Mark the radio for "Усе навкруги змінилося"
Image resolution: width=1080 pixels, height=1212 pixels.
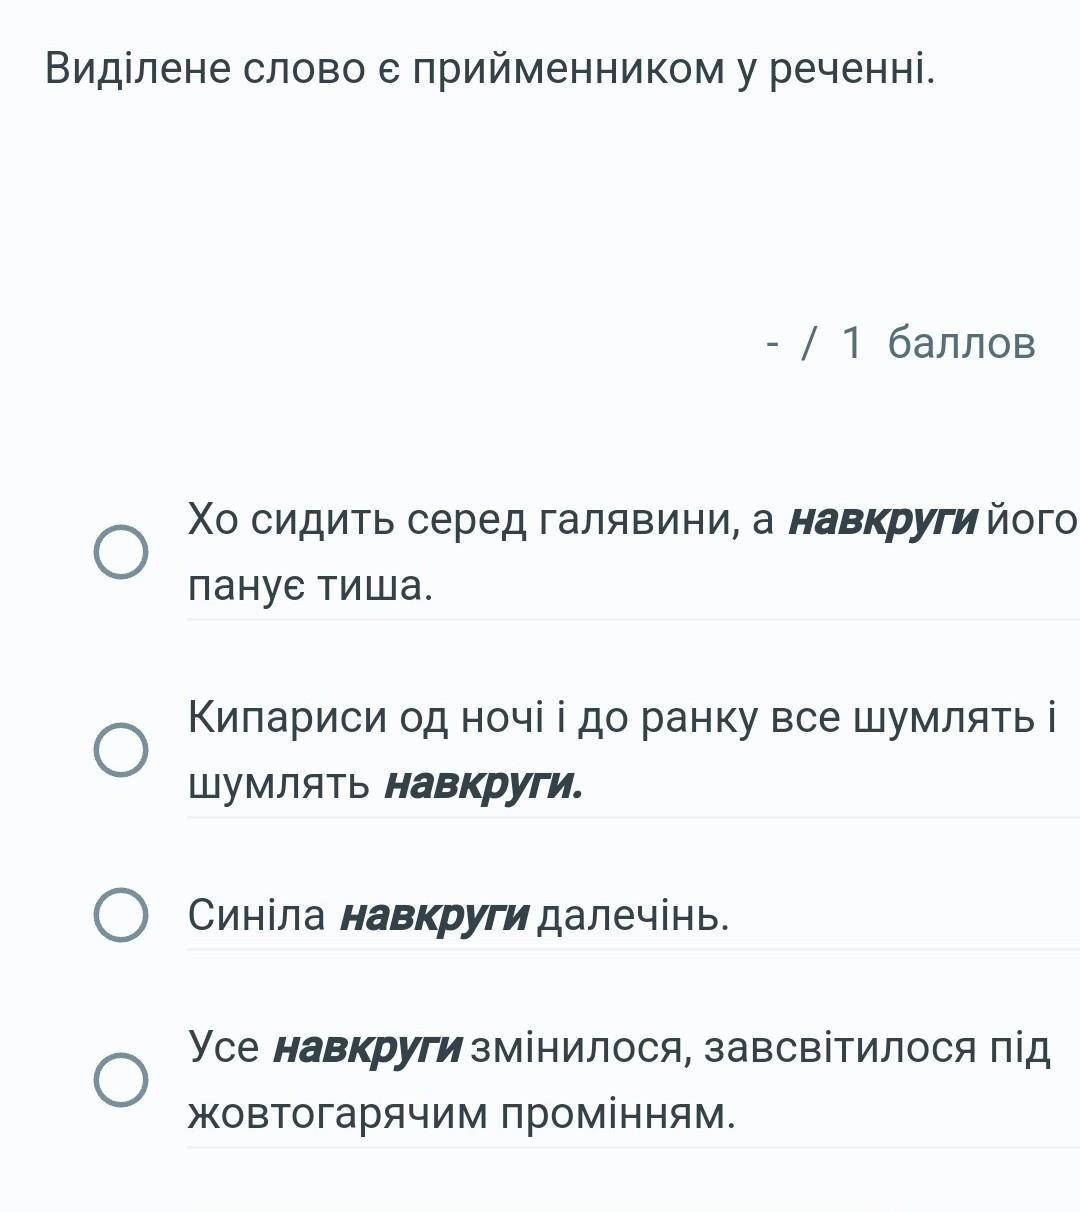pyautogui.click(x=121, y=1080)
